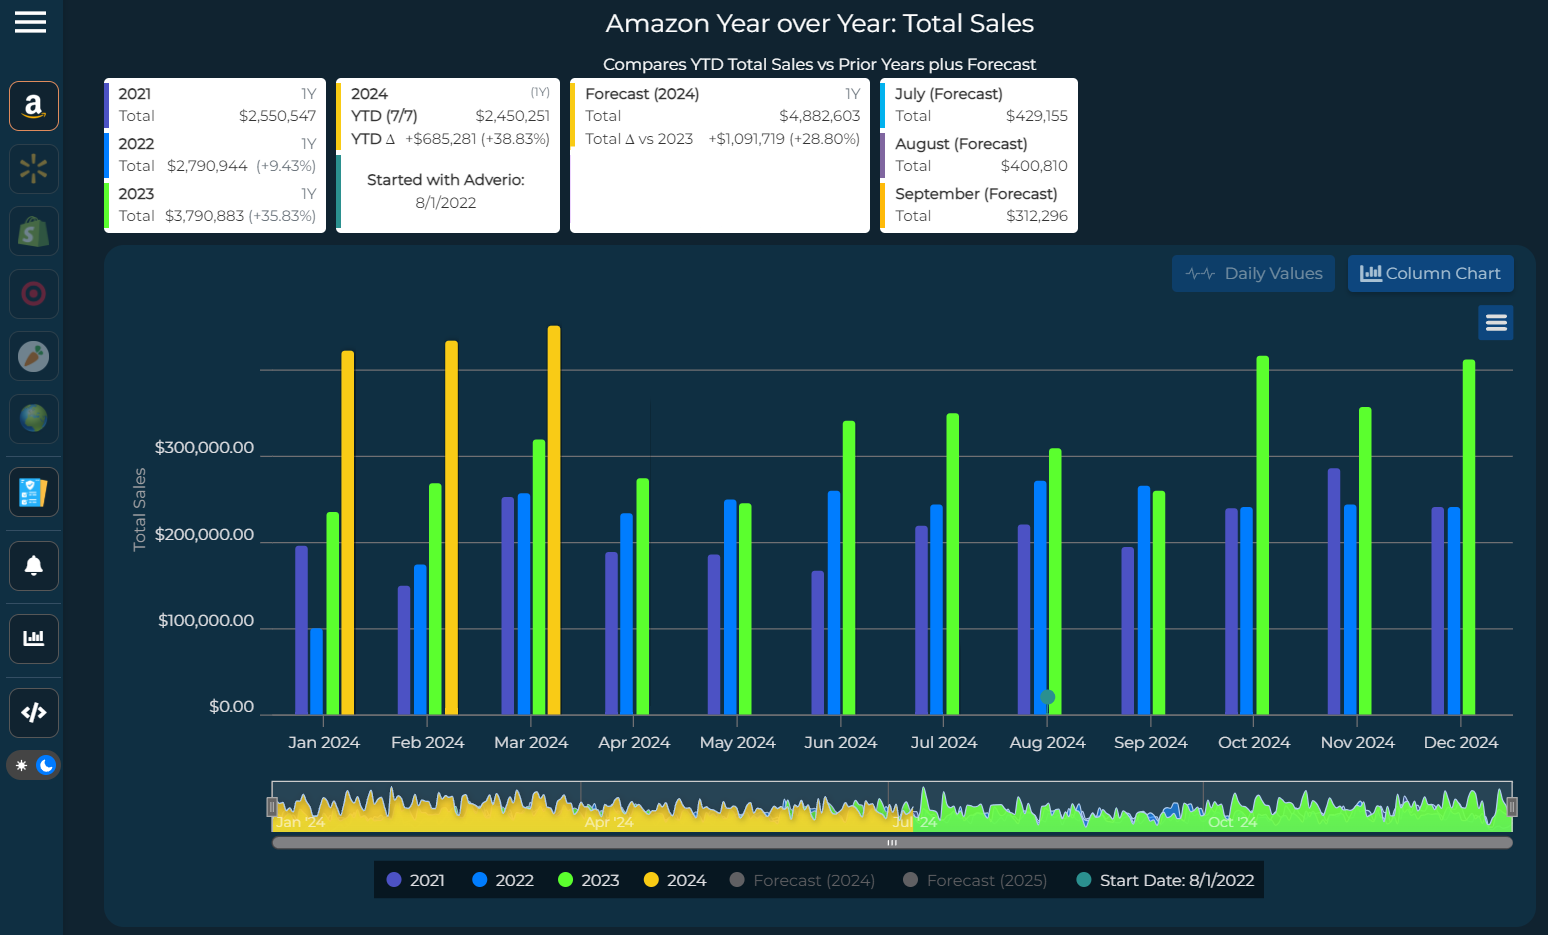
Task: Switch to Daily Values view
Action: [1253, 274]
